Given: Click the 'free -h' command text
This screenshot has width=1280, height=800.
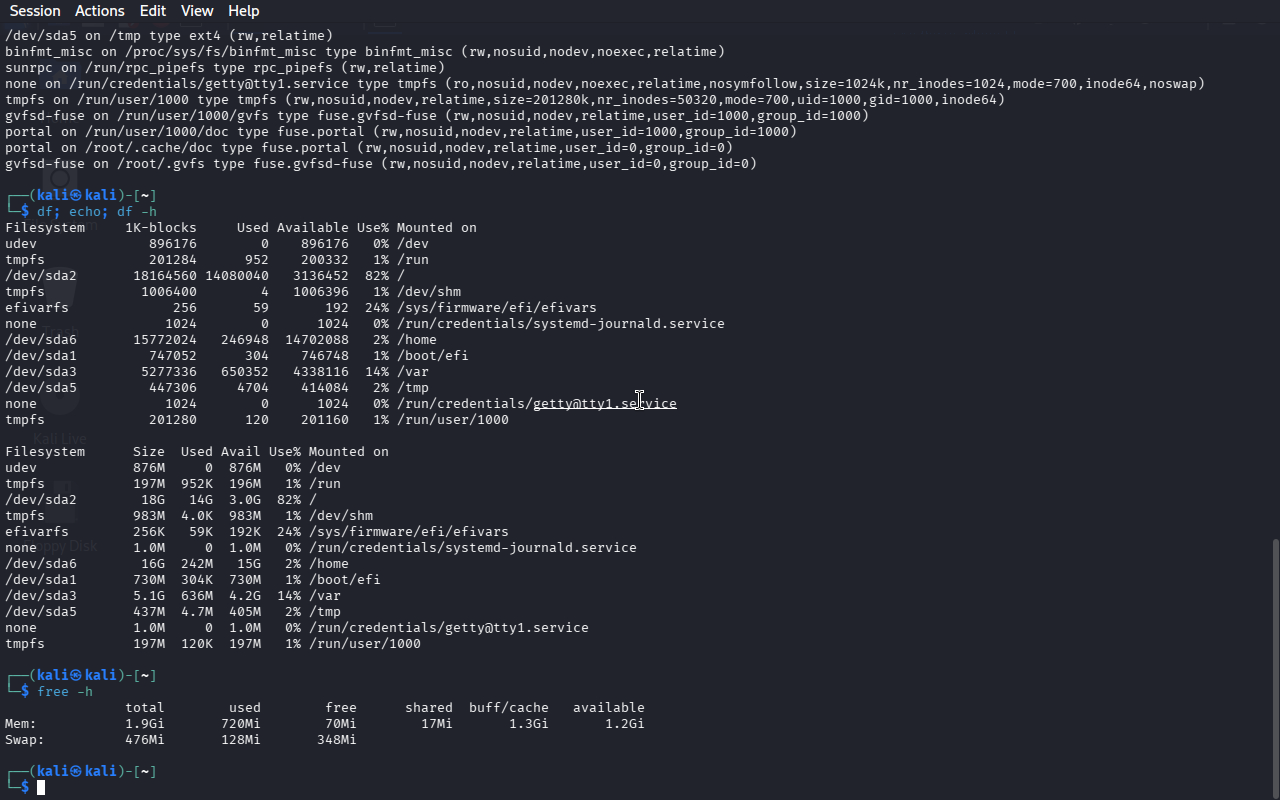Looking at the screenshot, I should pyautogui.click(x=65, y=692).
